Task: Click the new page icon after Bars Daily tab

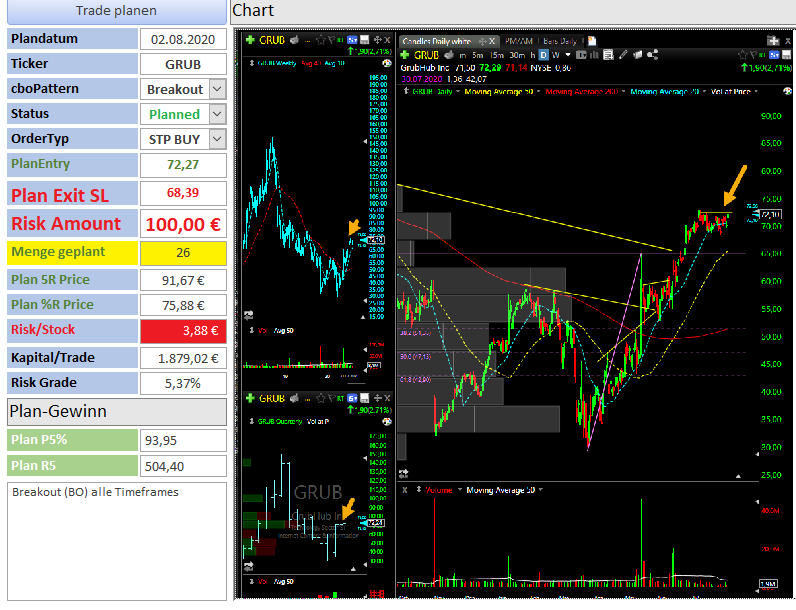Action: [x=592, y=41]
